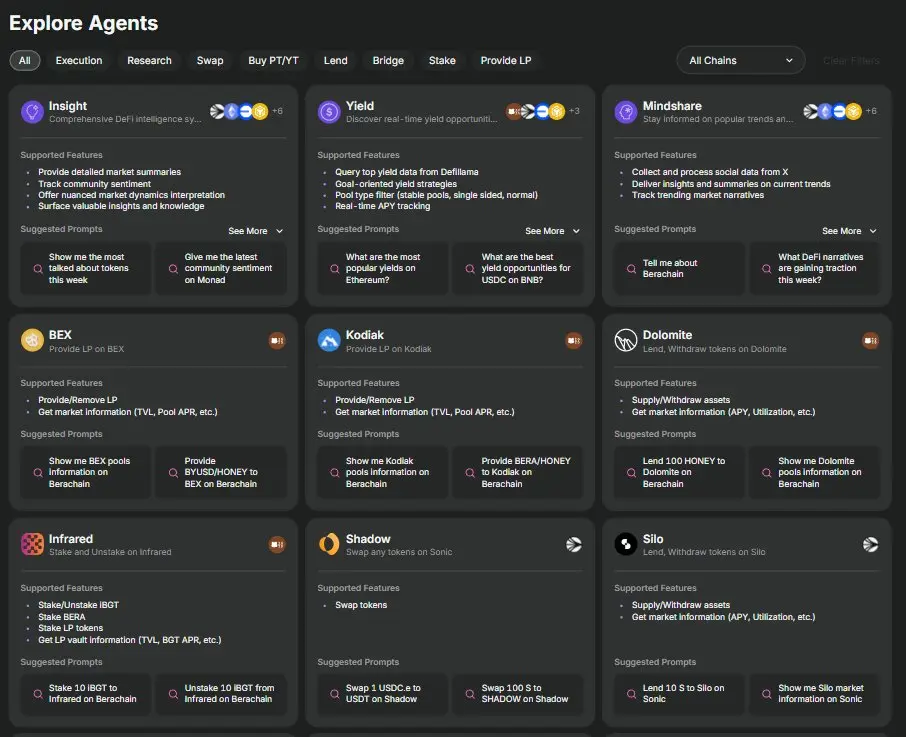The height and width of the screenshot is (737, 906).
Task: Expand See More on Yield card
Action: [552, 231]
